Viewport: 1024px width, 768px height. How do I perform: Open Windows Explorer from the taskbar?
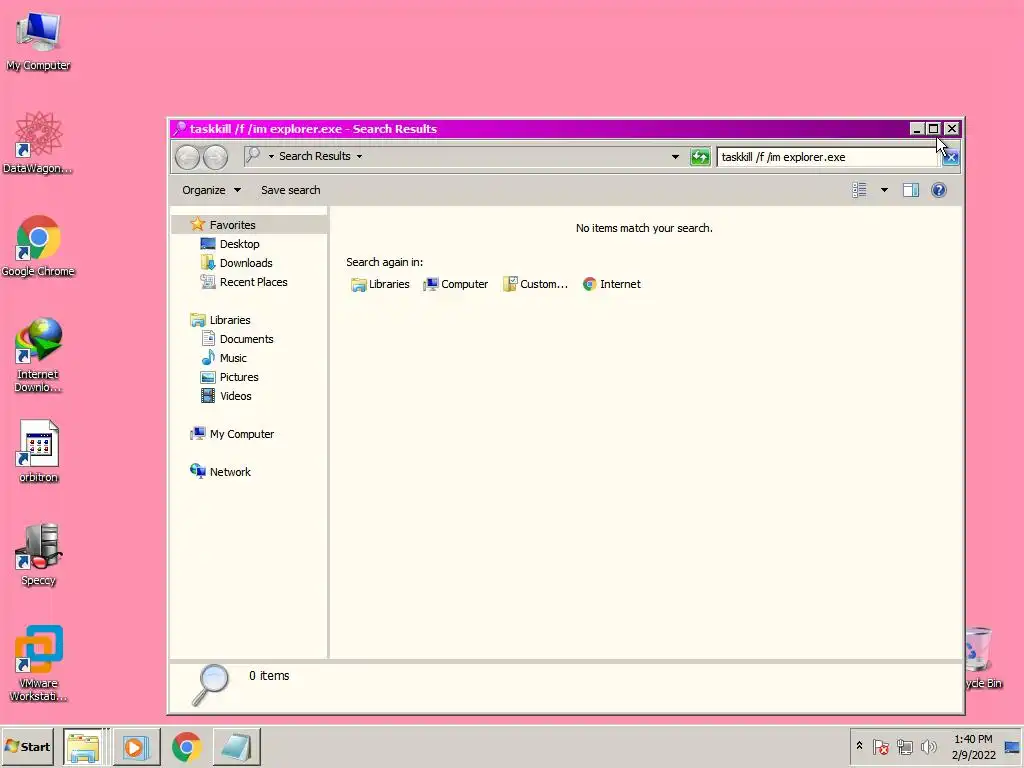point(83,747)
